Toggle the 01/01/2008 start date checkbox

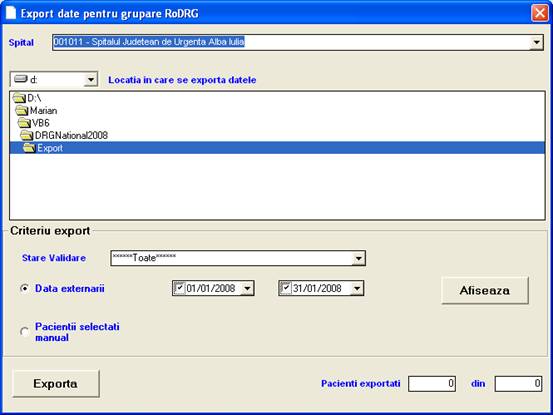point(180,288)
